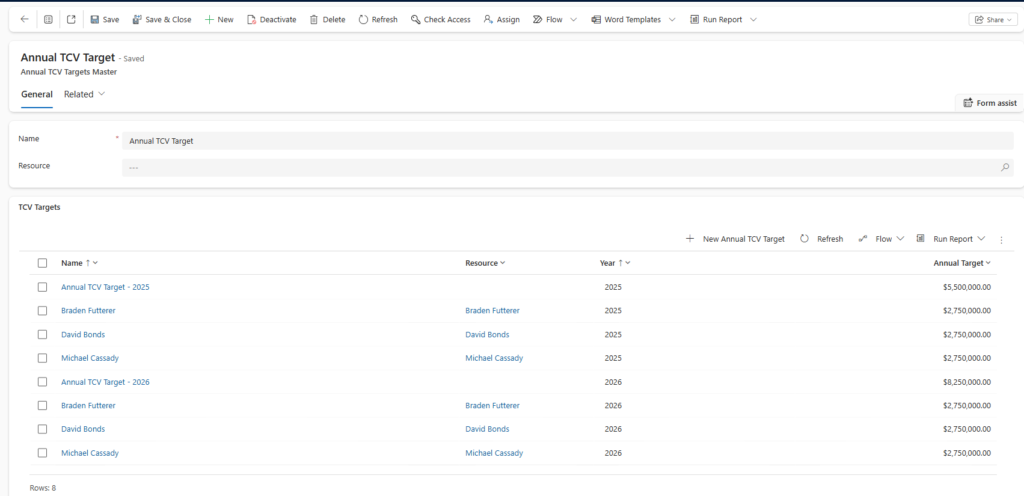Open the subgrid more commands ellipsis

(1001, 240)
